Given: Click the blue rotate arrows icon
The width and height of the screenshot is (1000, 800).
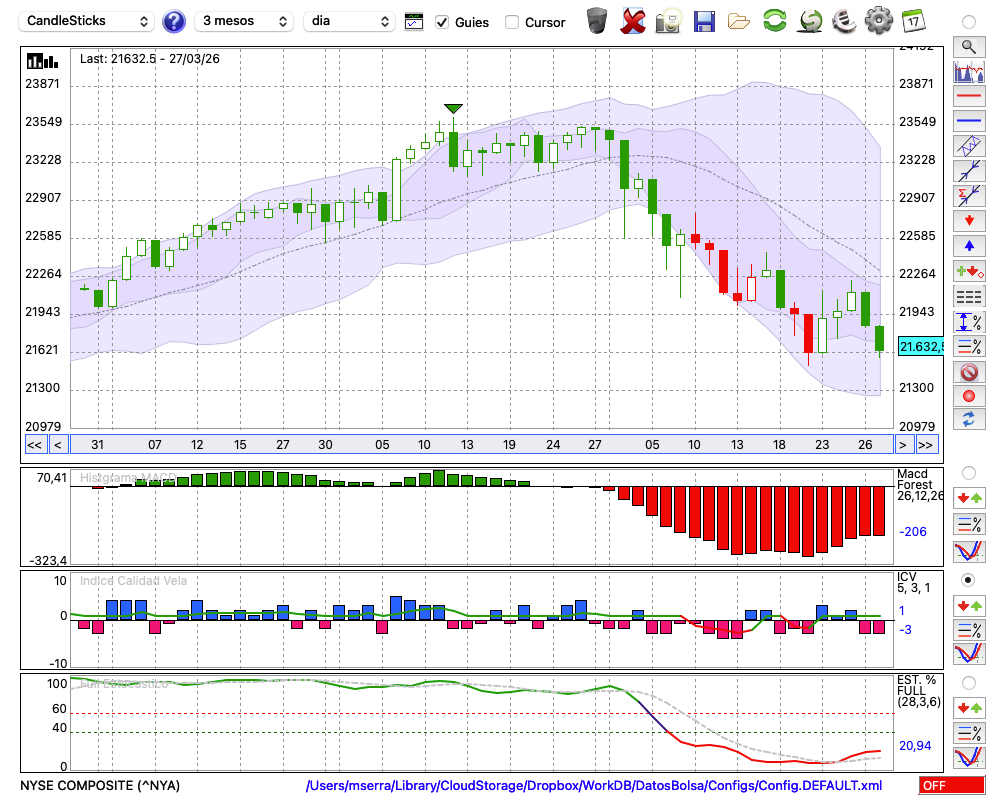Looking at the screenshot, I should 969,420.
